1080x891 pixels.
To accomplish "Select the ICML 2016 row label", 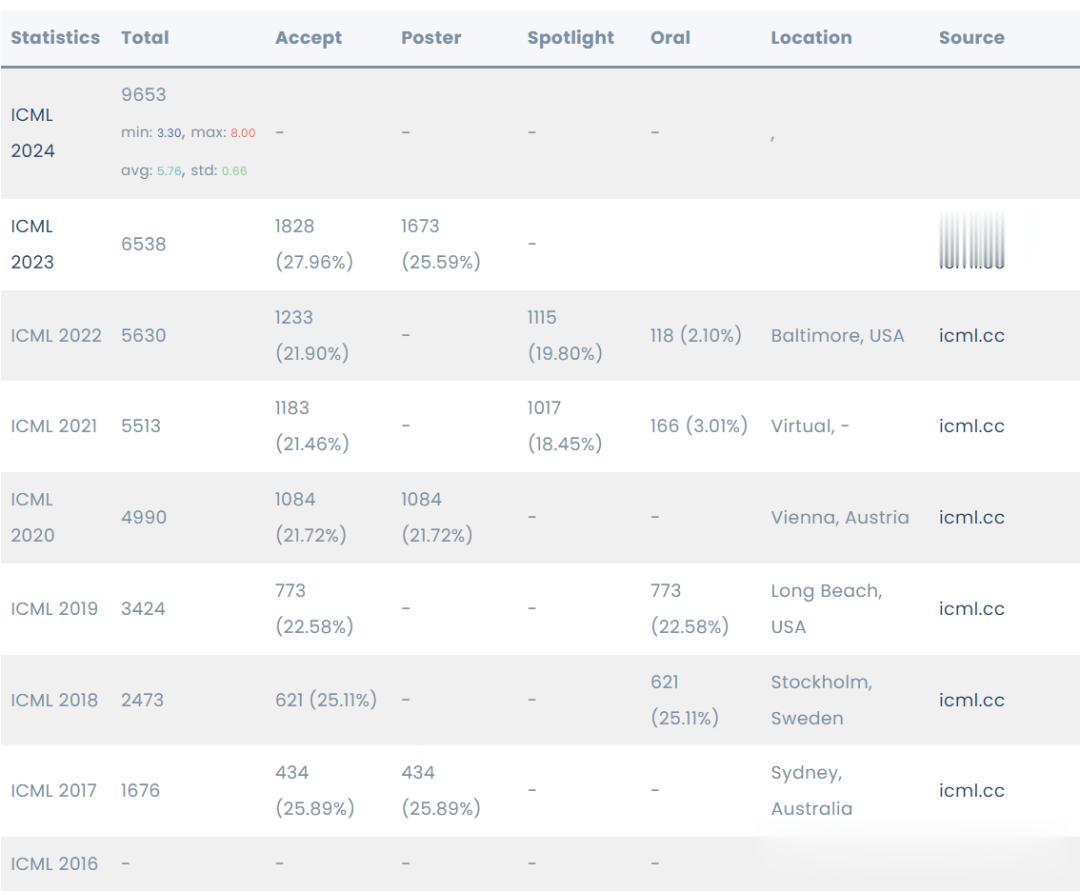I will coord(54,863).
